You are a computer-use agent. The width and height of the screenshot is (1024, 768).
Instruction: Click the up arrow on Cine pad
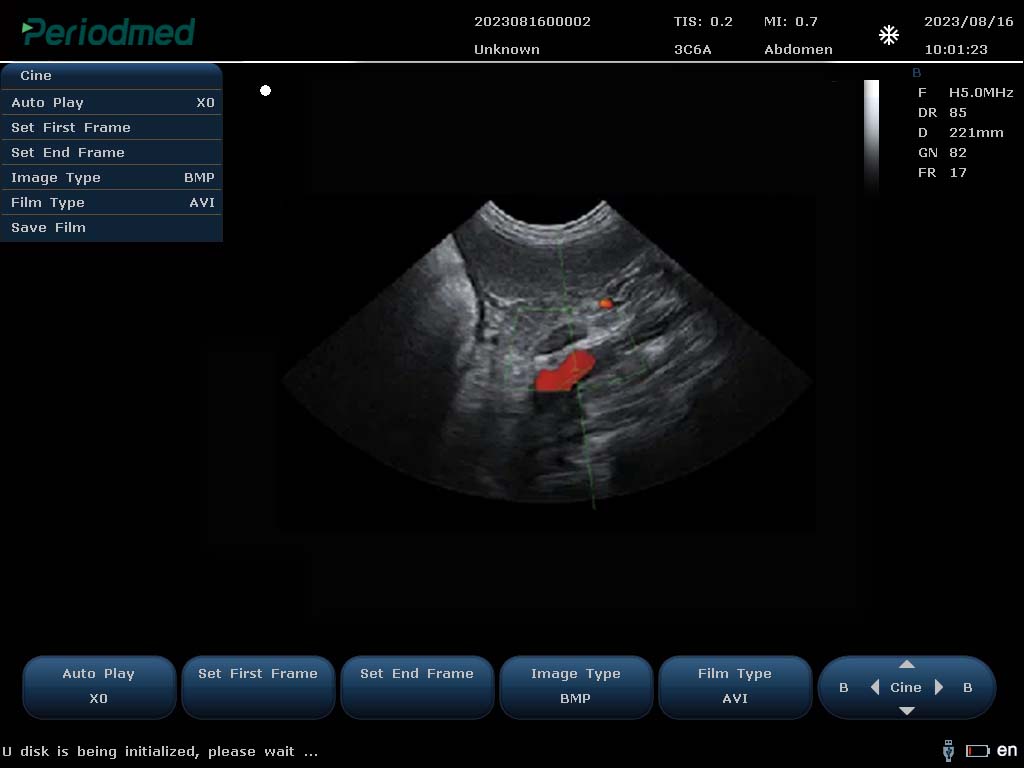906,664
